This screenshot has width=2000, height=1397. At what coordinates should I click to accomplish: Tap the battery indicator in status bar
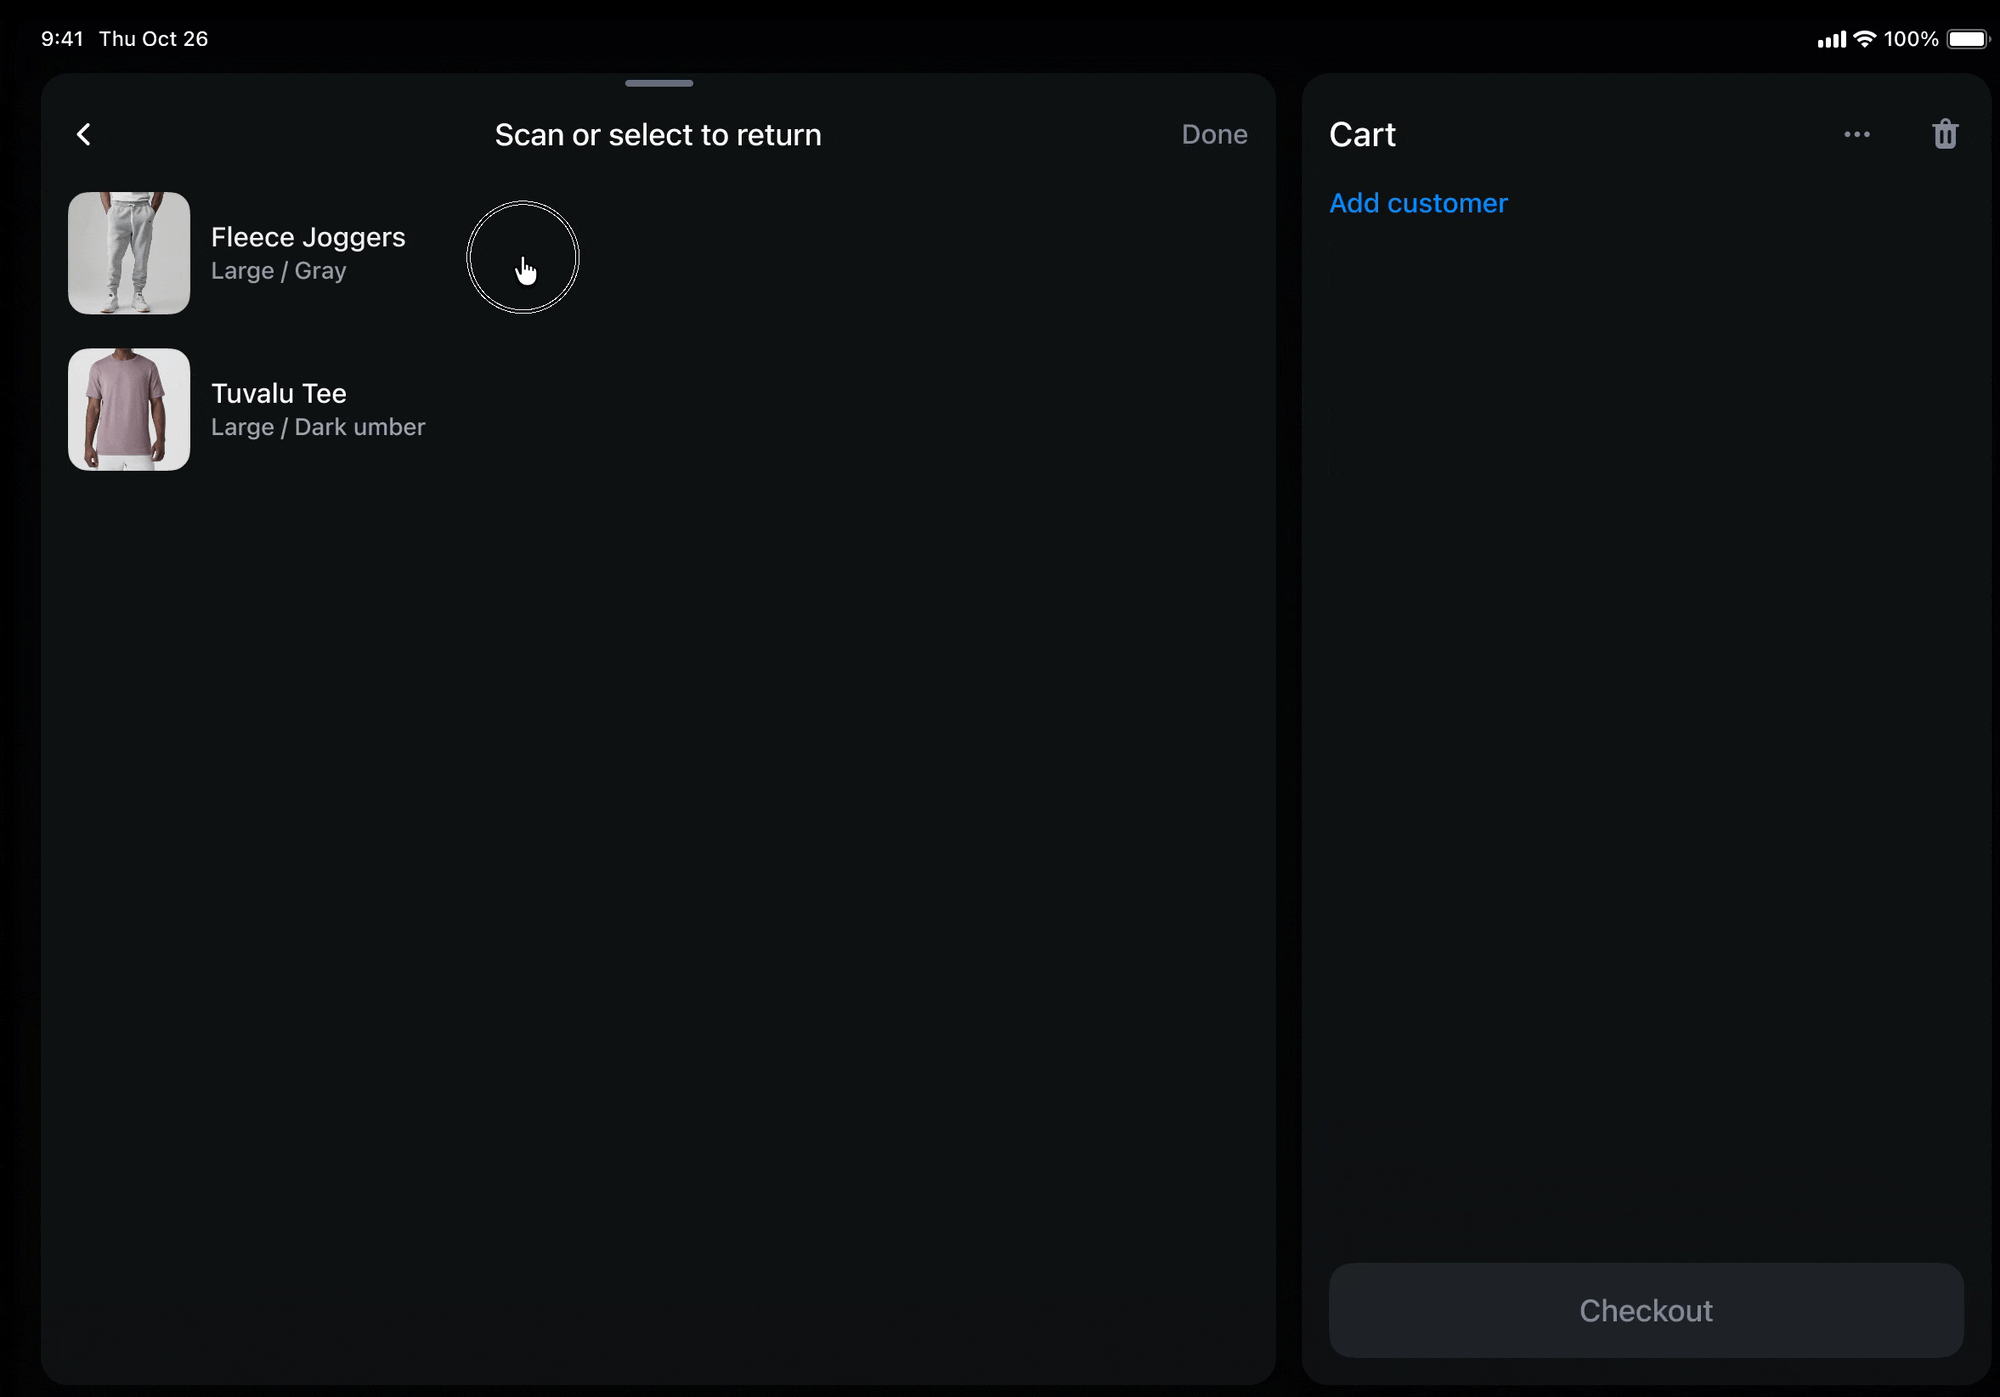click(x=1968, y=39)
